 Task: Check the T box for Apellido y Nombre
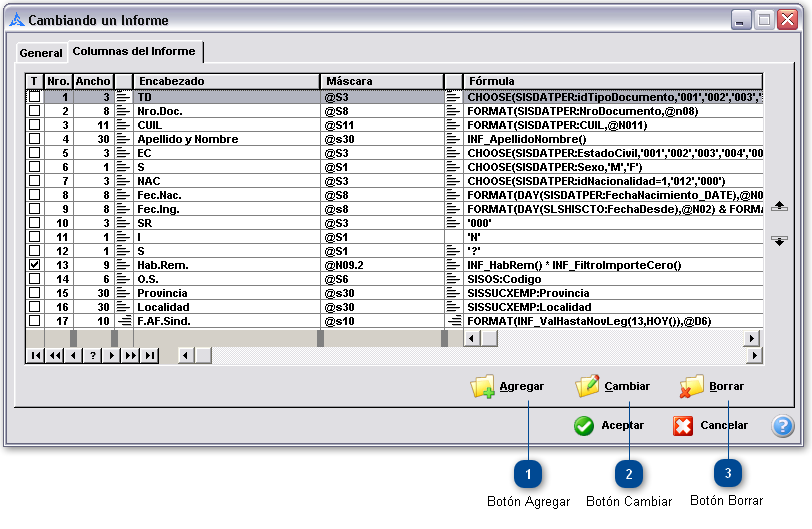34,139
